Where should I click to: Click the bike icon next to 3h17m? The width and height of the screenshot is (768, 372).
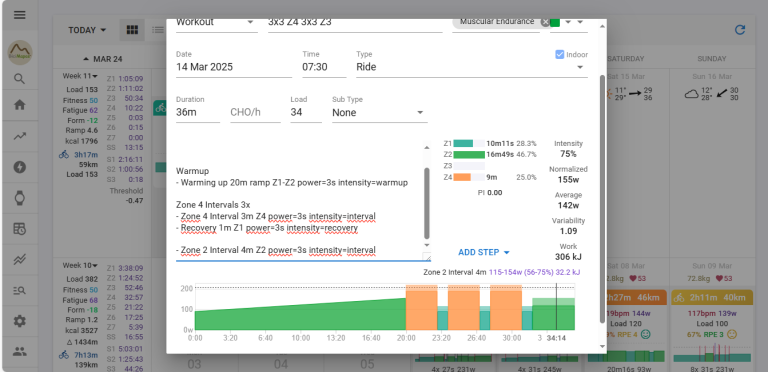[x=64, y=155]
